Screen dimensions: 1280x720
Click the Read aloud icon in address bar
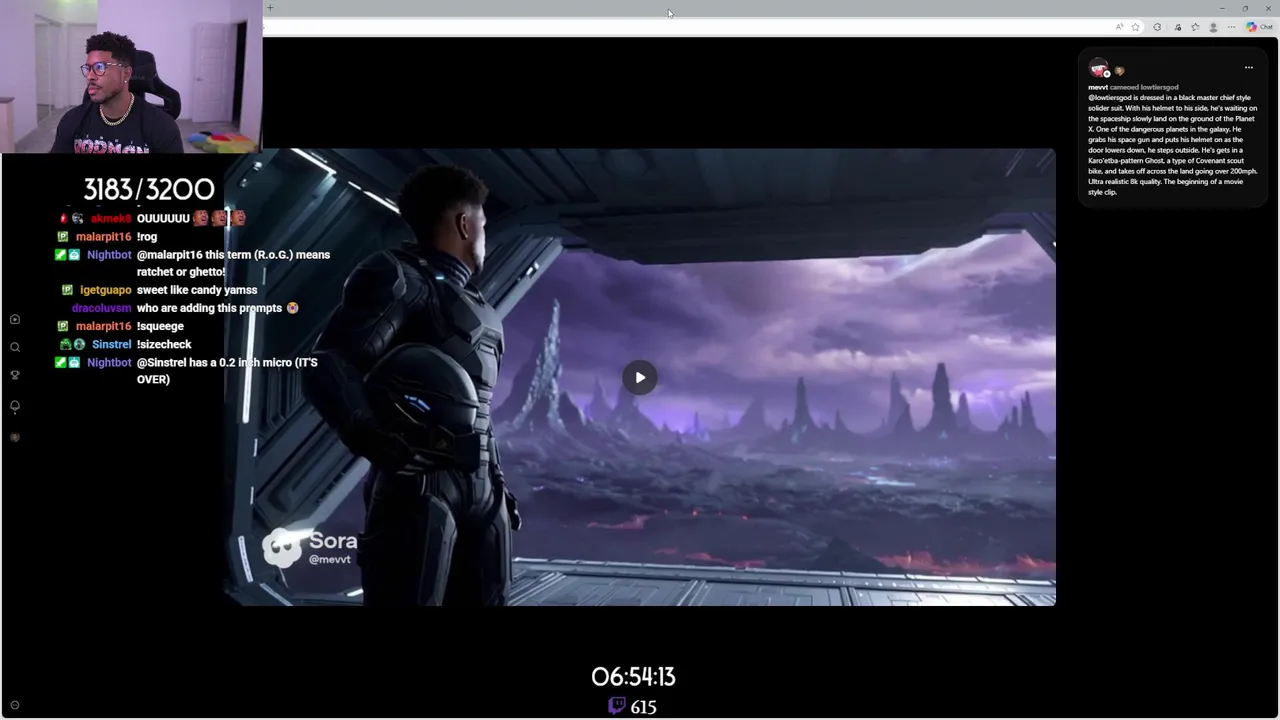pyautogui.click(x=1120, y=27)
